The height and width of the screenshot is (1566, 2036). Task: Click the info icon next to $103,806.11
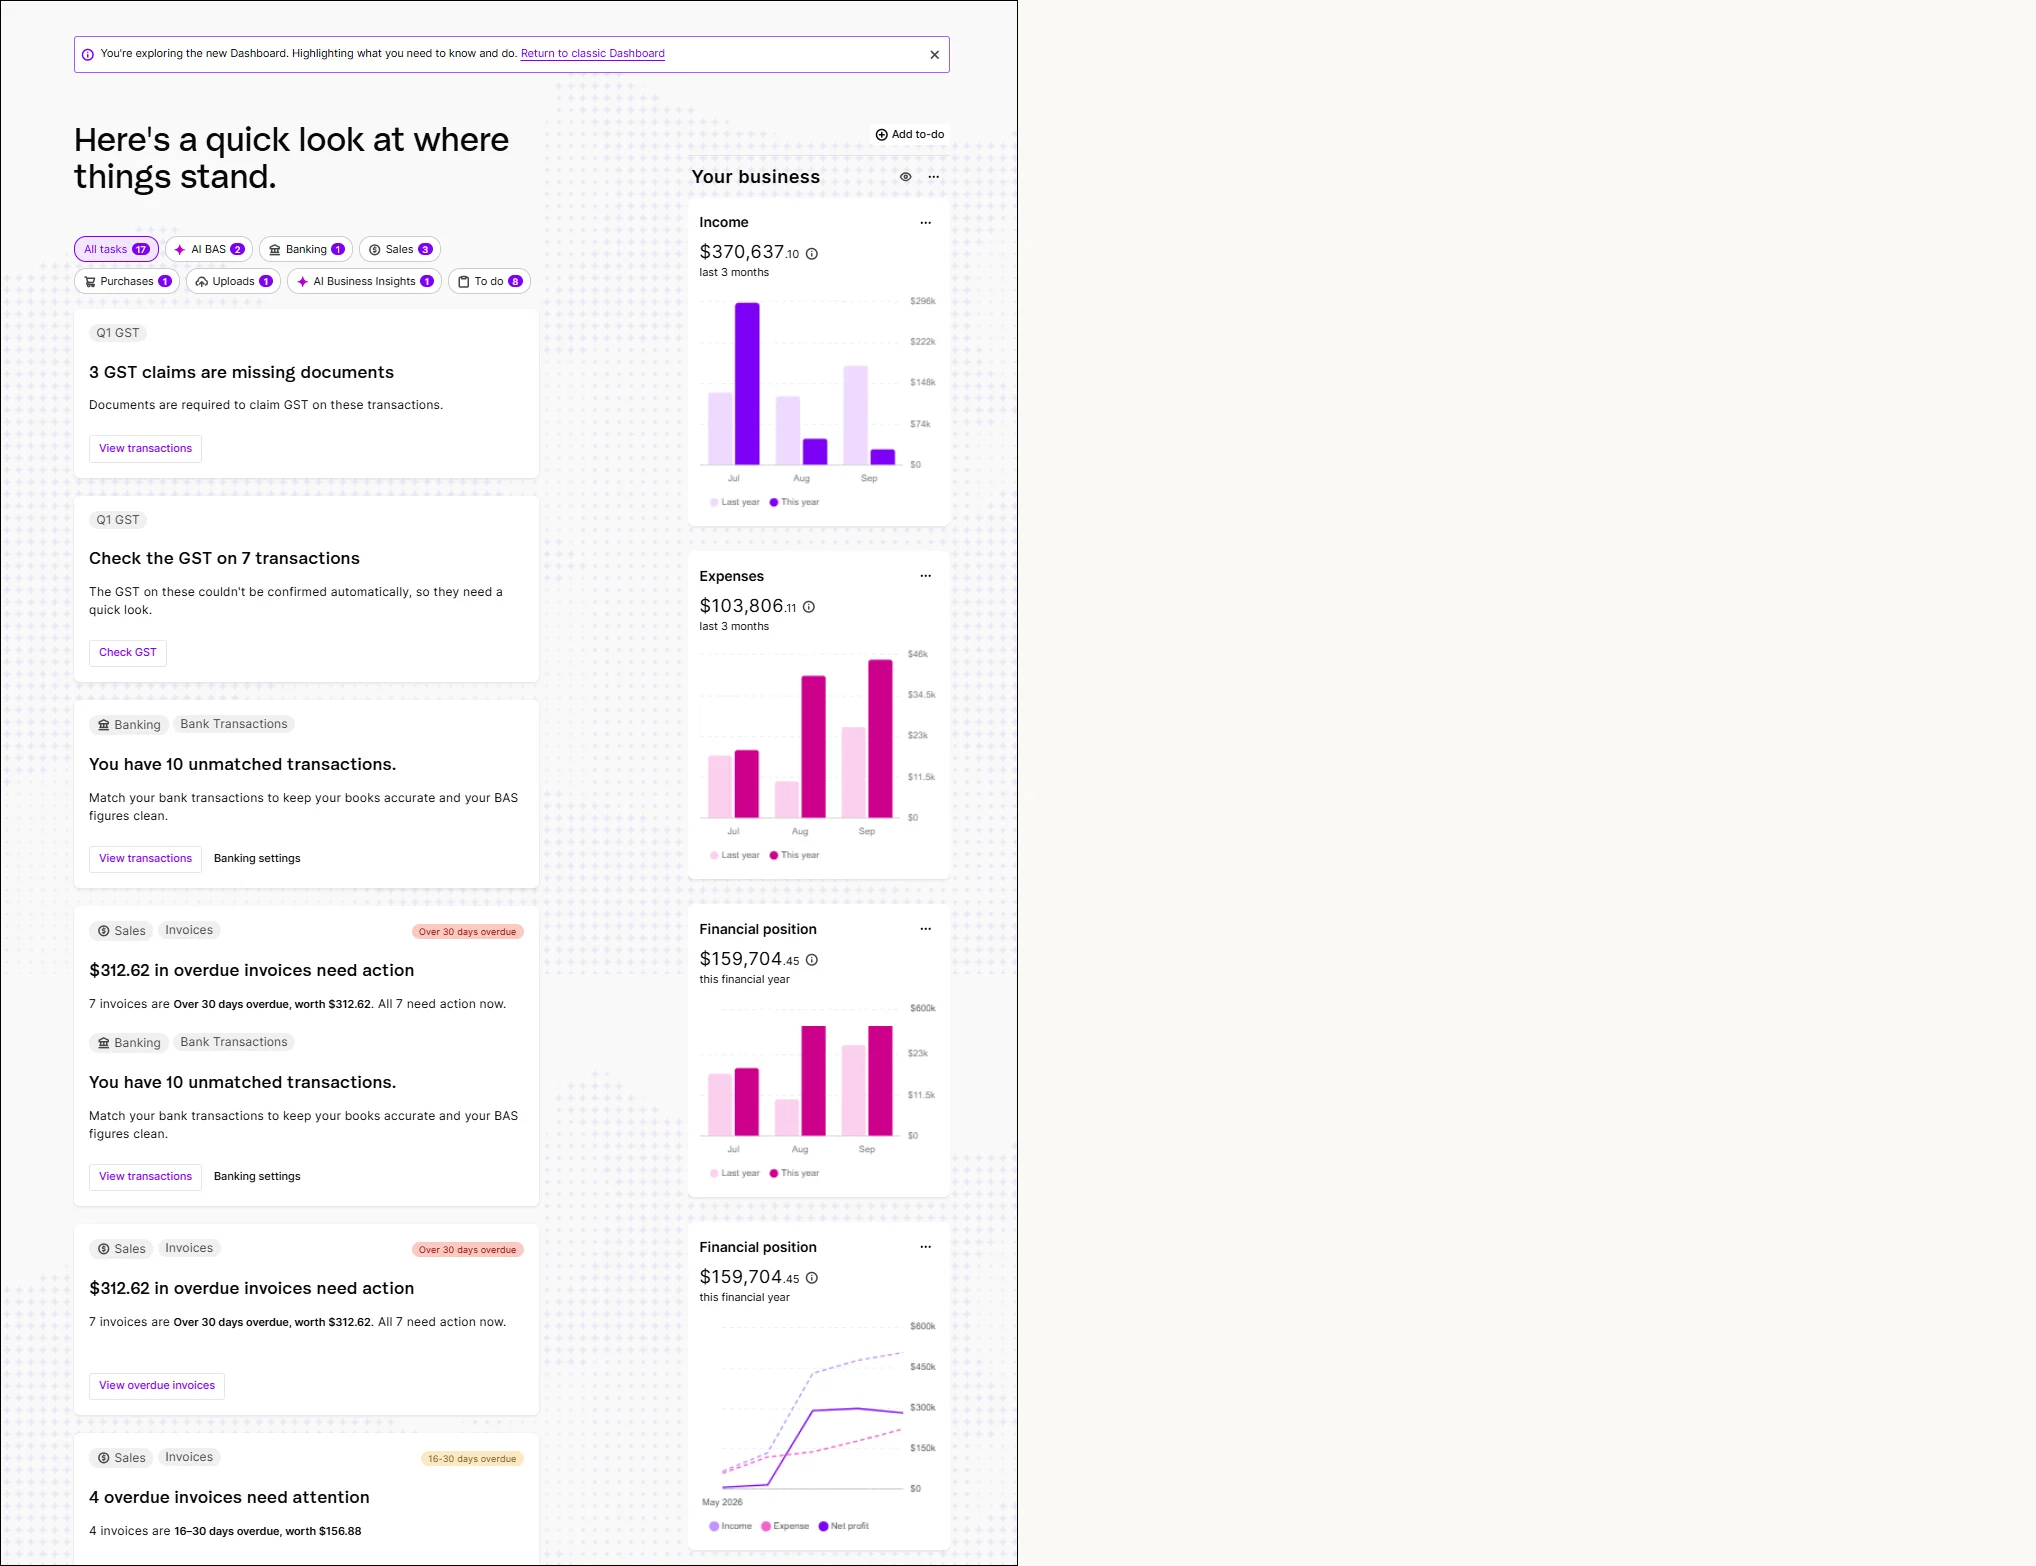coord(809,607)
